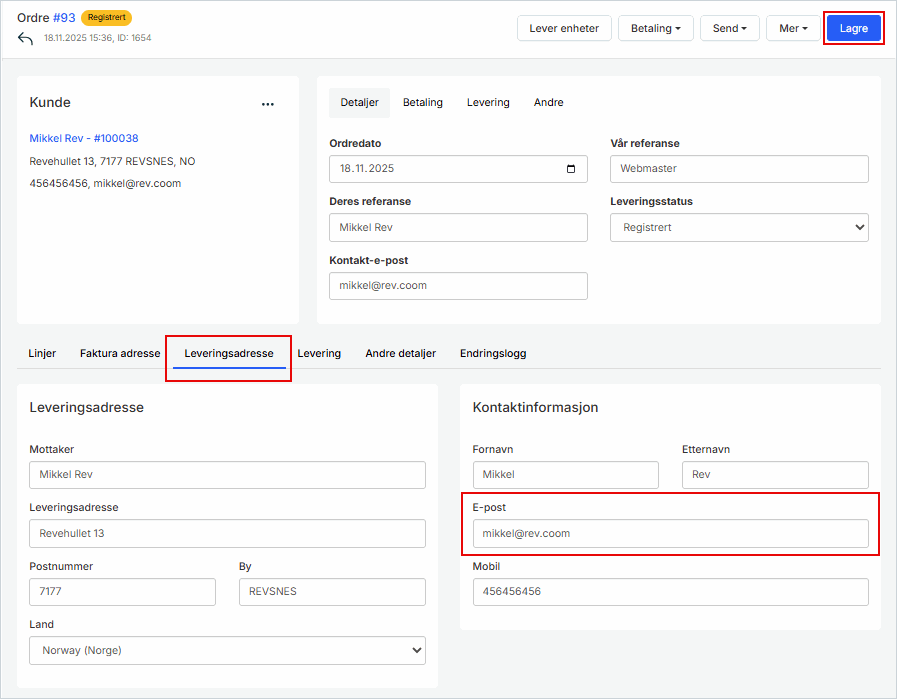This screenshot has width=897, height=699.
Task: Focus the Postnummer input field
Action: pyautogui.click(x=122, y=591)
